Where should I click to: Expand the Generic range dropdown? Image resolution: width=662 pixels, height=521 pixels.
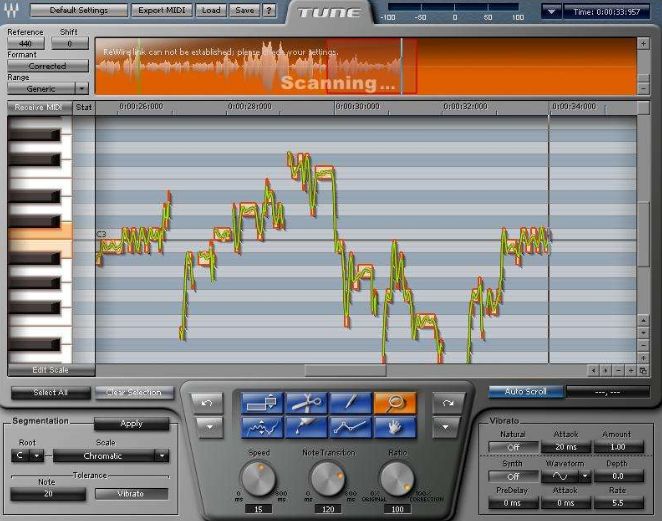(81, 89)
